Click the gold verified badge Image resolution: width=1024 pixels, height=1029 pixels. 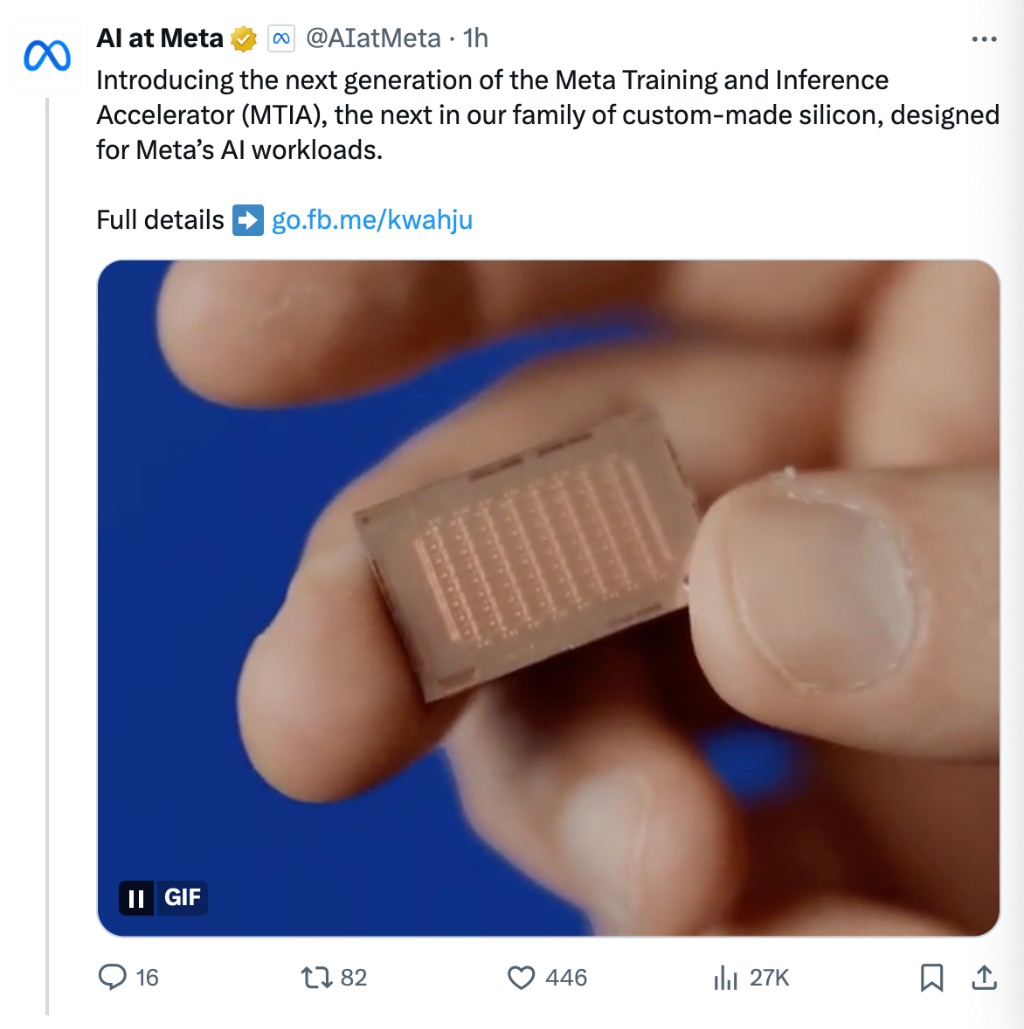pyautogui.click(x=243, y=39)
